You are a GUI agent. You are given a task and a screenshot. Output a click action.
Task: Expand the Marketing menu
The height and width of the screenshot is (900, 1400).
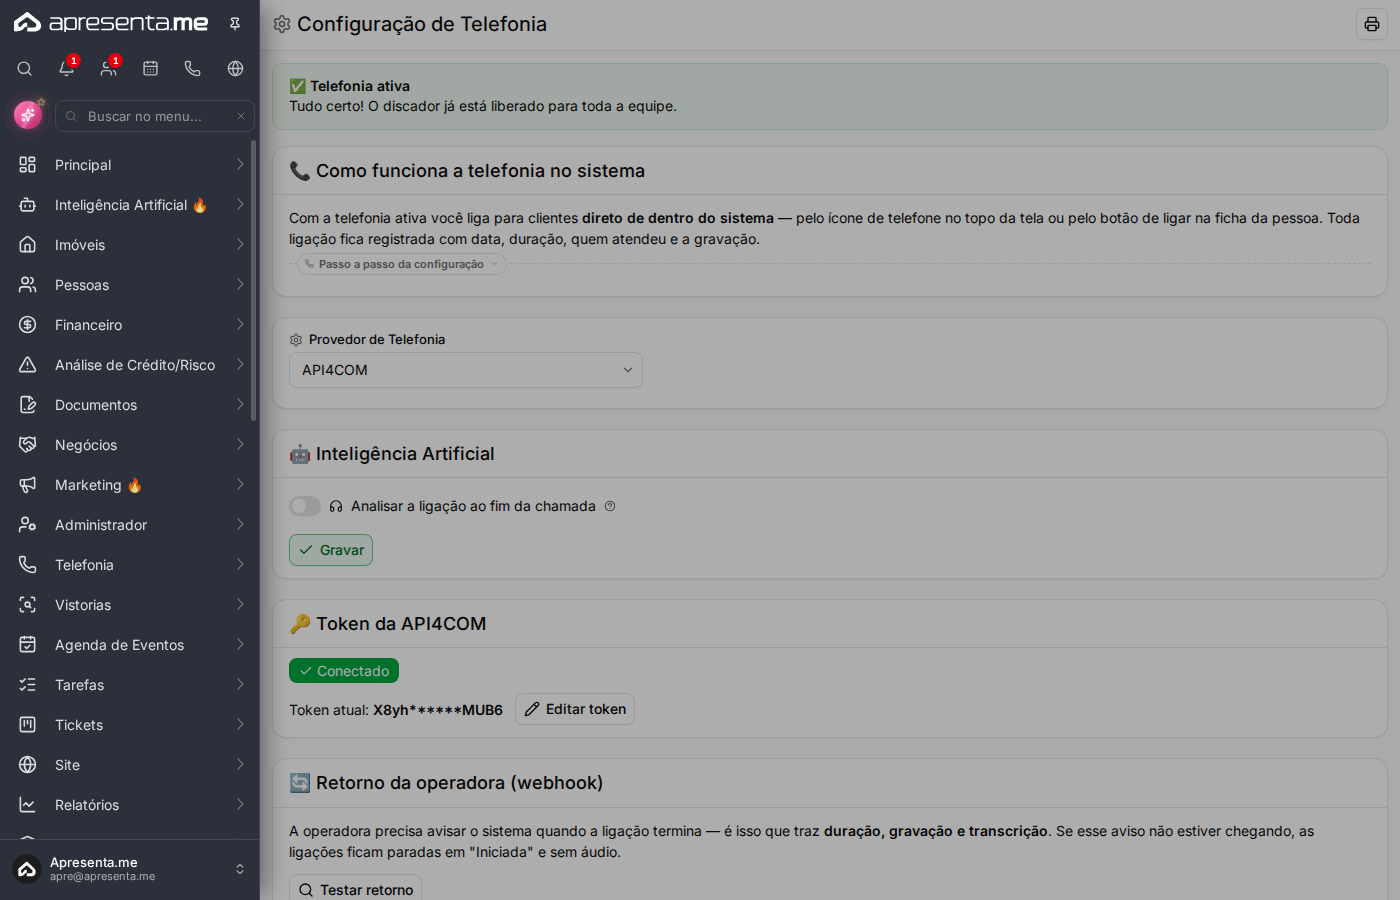(x=130, y=485)
